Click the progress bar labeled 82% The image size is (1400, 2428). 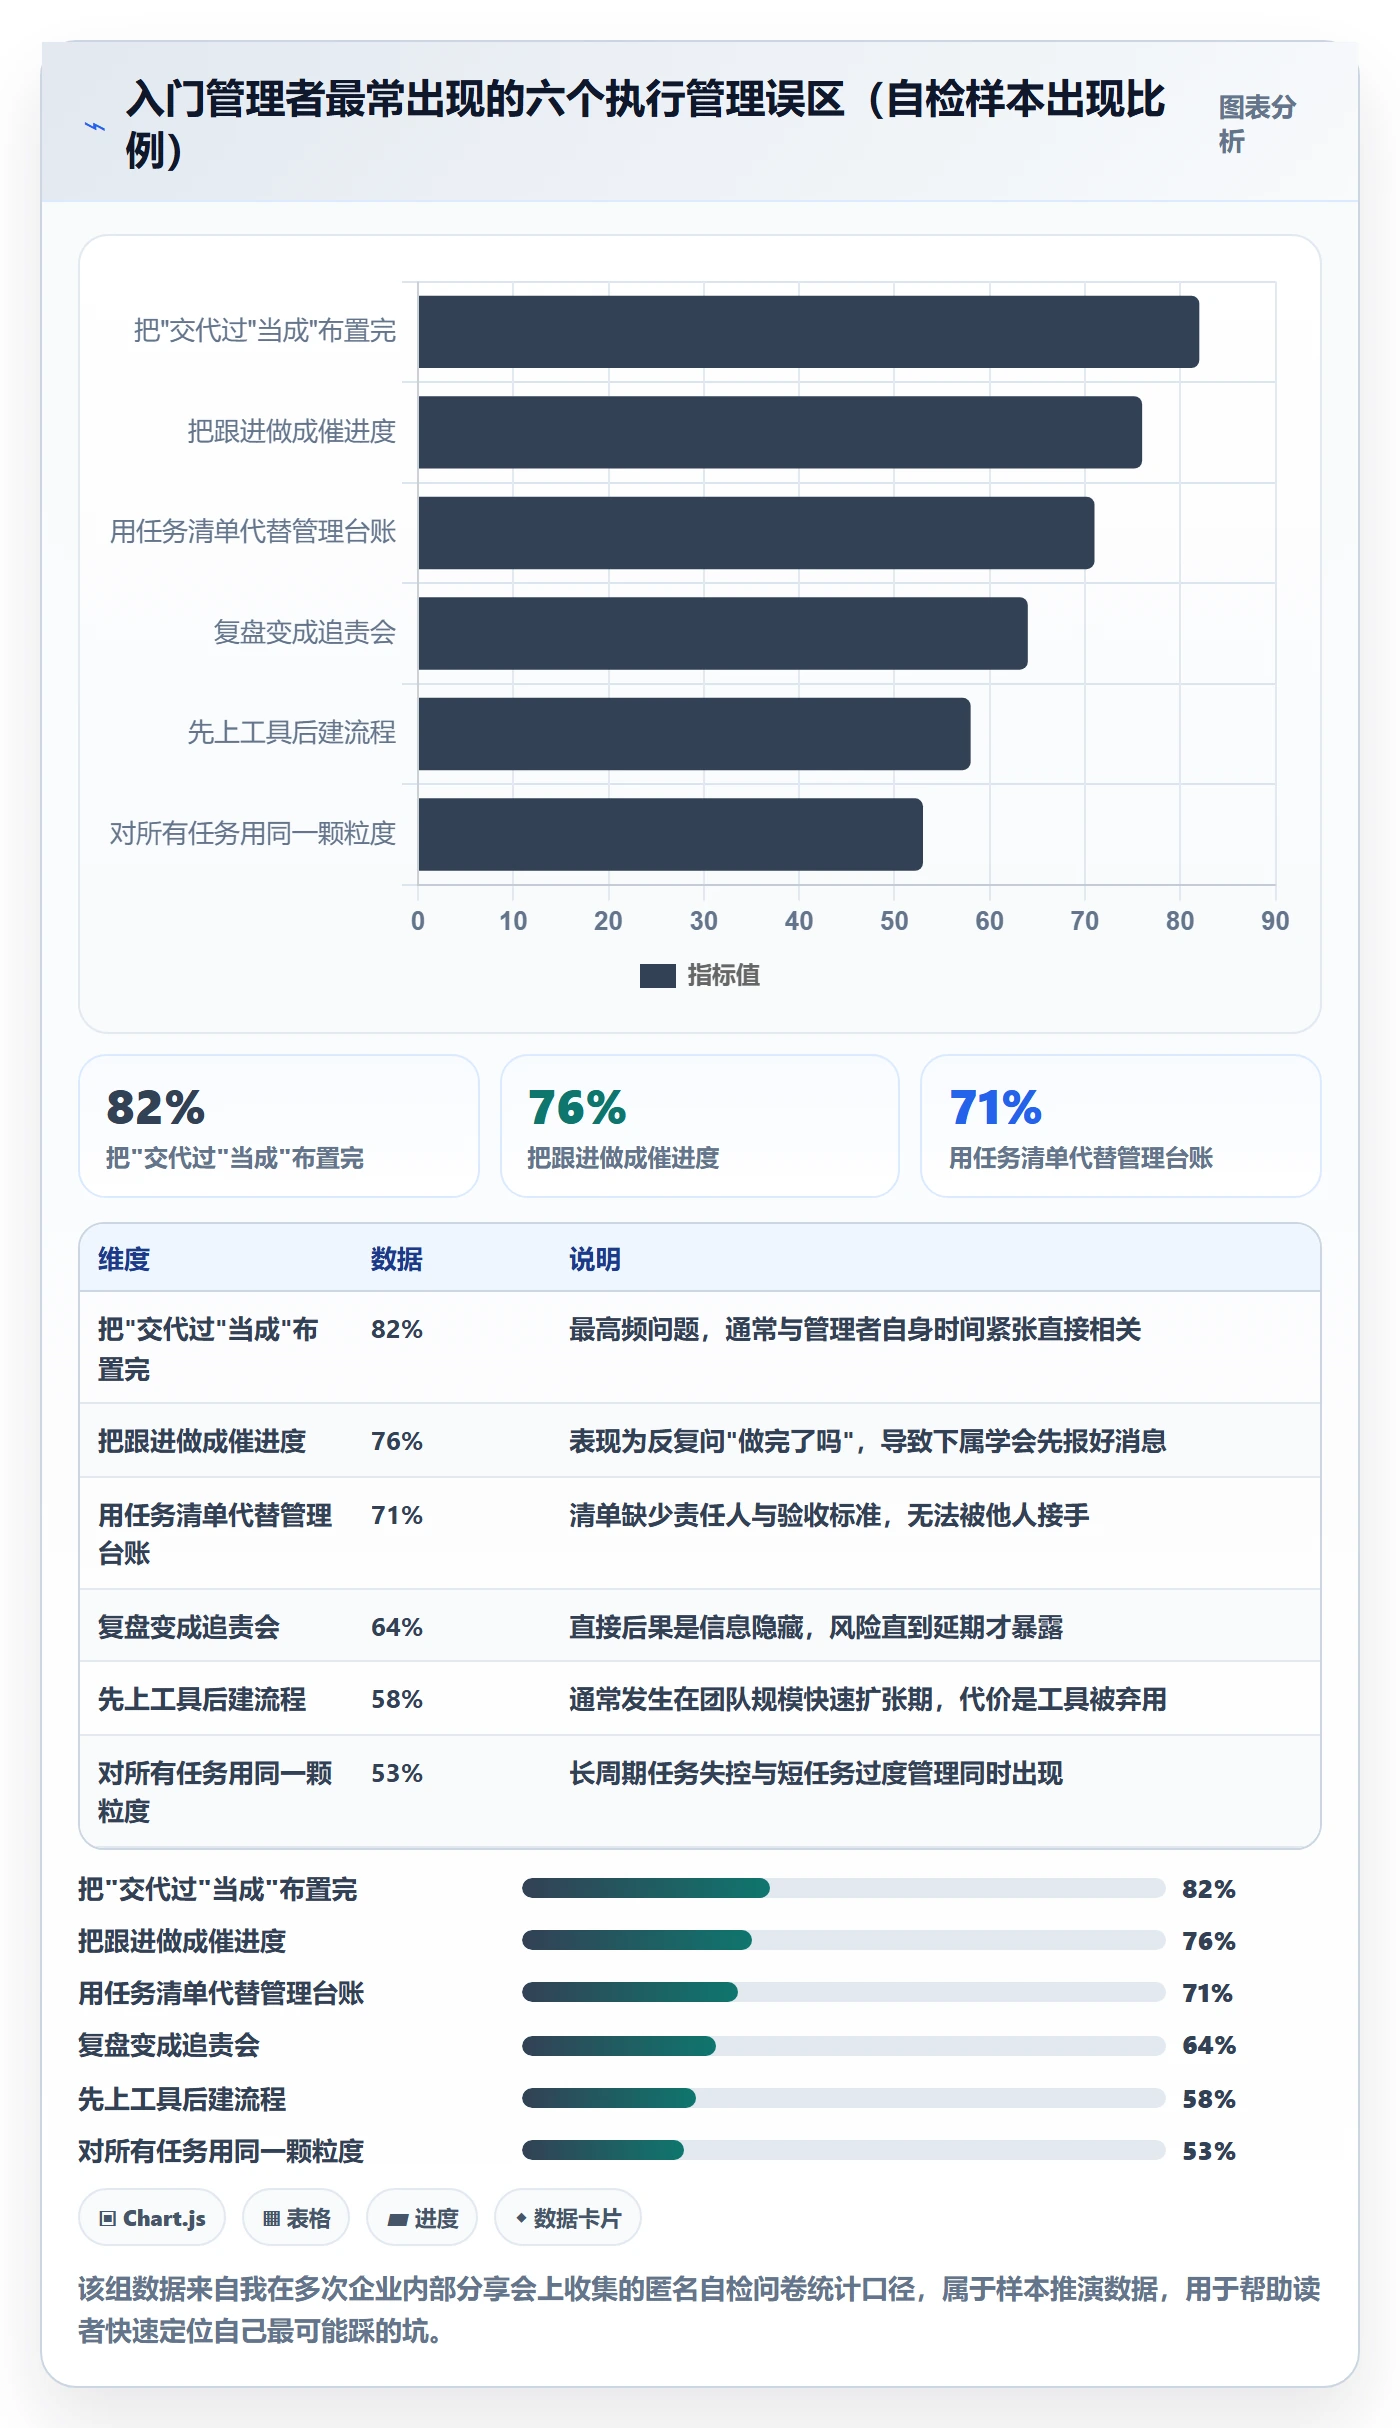tap(844, 1888)
